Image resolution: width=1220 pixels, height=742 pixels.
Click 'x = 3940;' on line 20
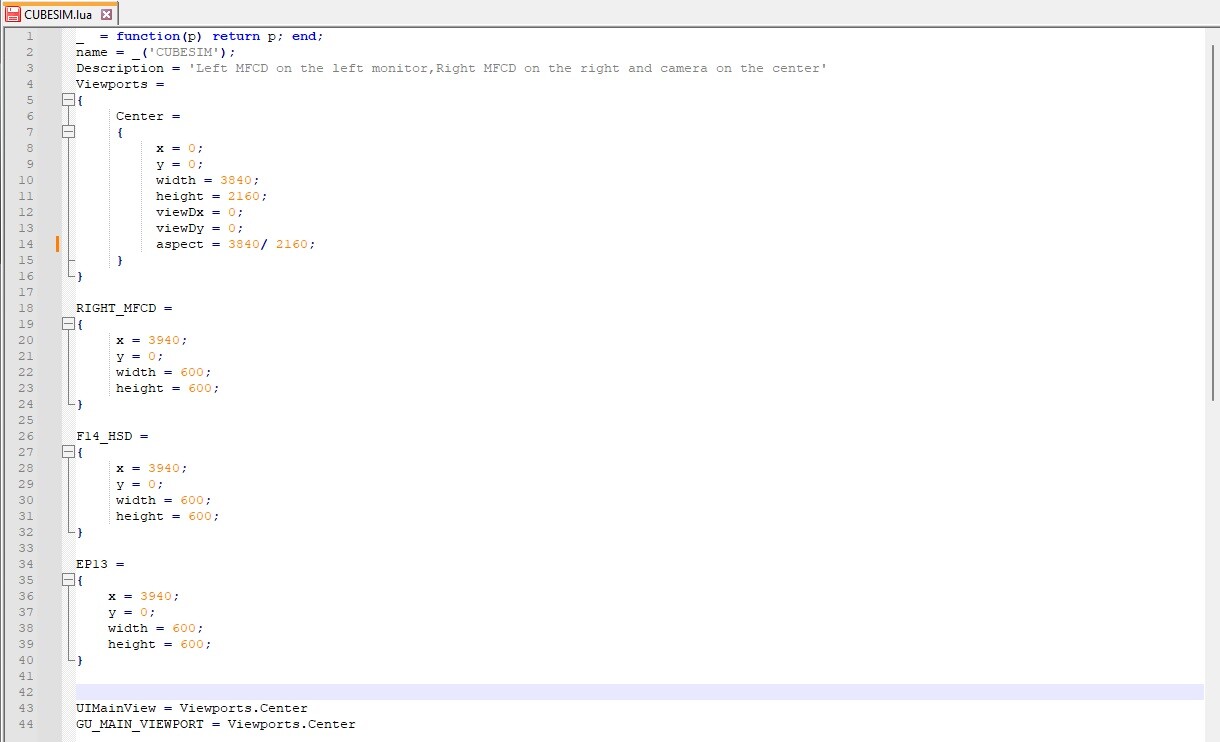tap(151, 340)
